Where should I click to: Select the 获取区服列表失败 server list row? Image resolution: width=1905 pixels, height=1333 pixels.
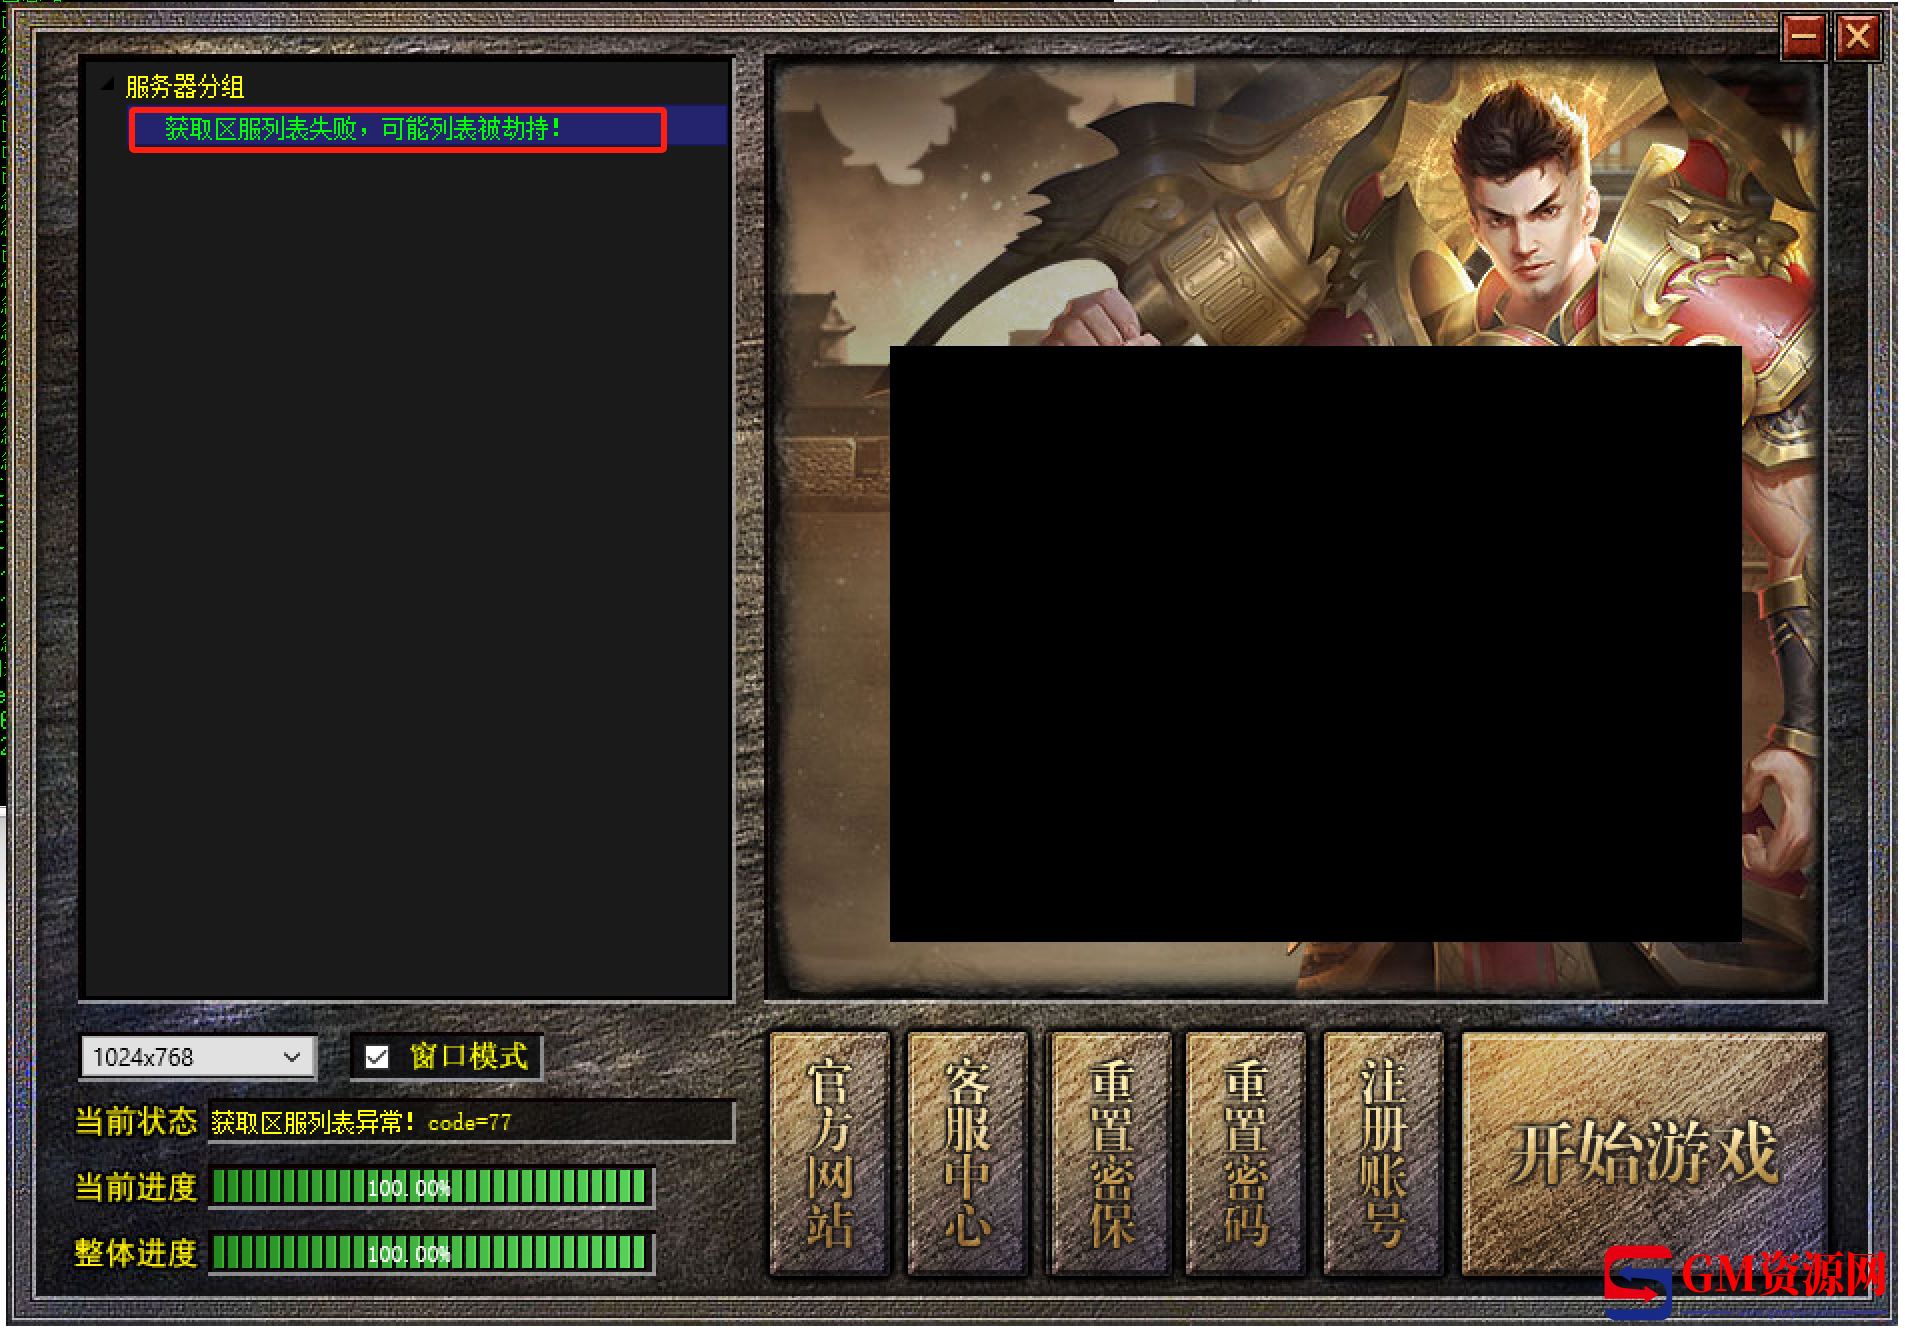click(427, 129)
